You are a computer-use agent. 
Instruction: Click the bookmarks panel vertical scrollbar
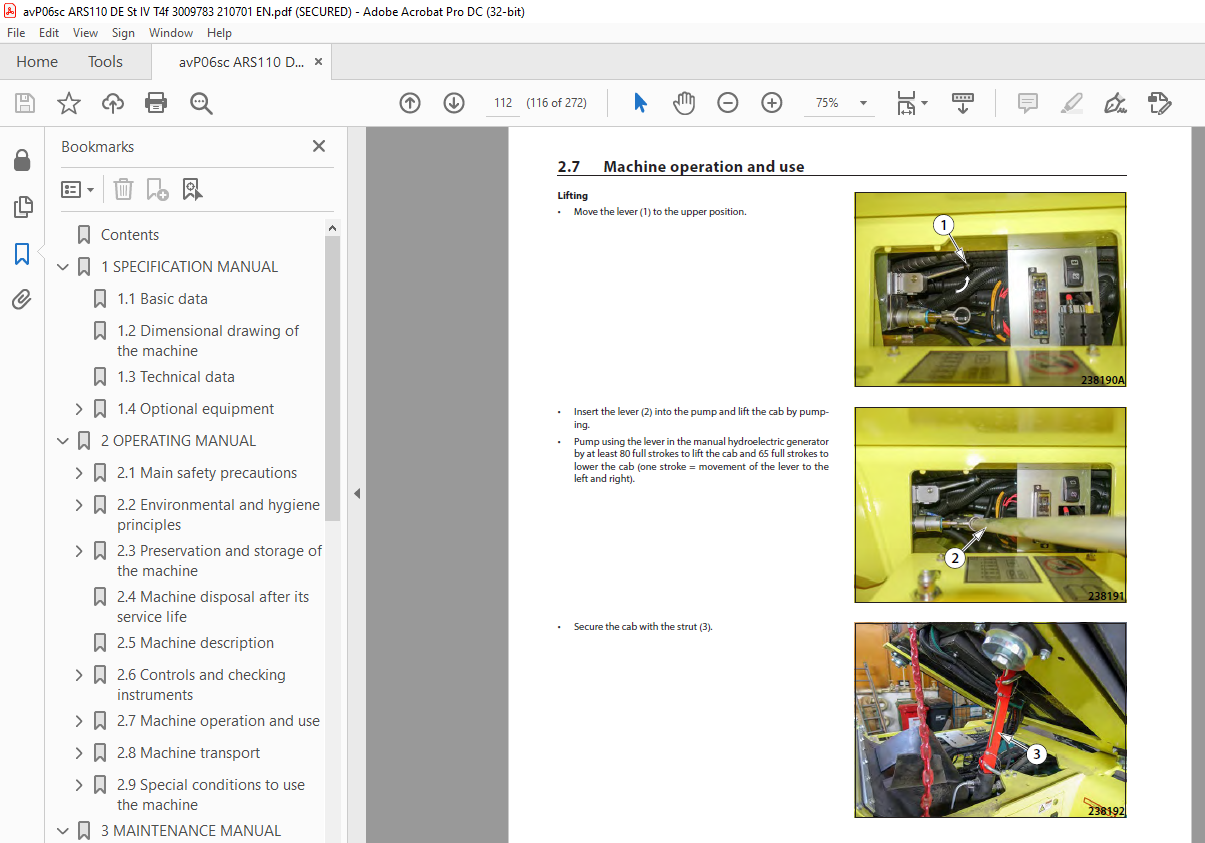coord(332,379)
